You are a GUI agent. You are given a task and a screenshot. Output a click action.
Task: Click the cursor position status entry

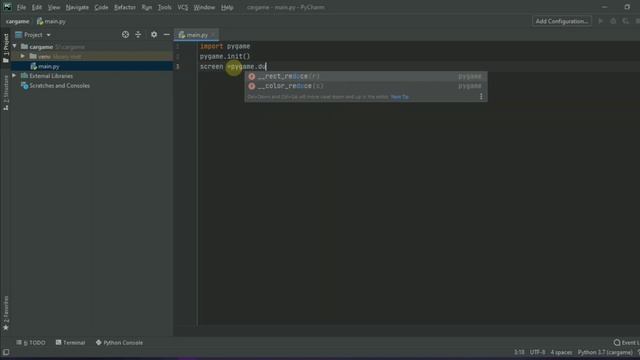[x=519, y=352]
